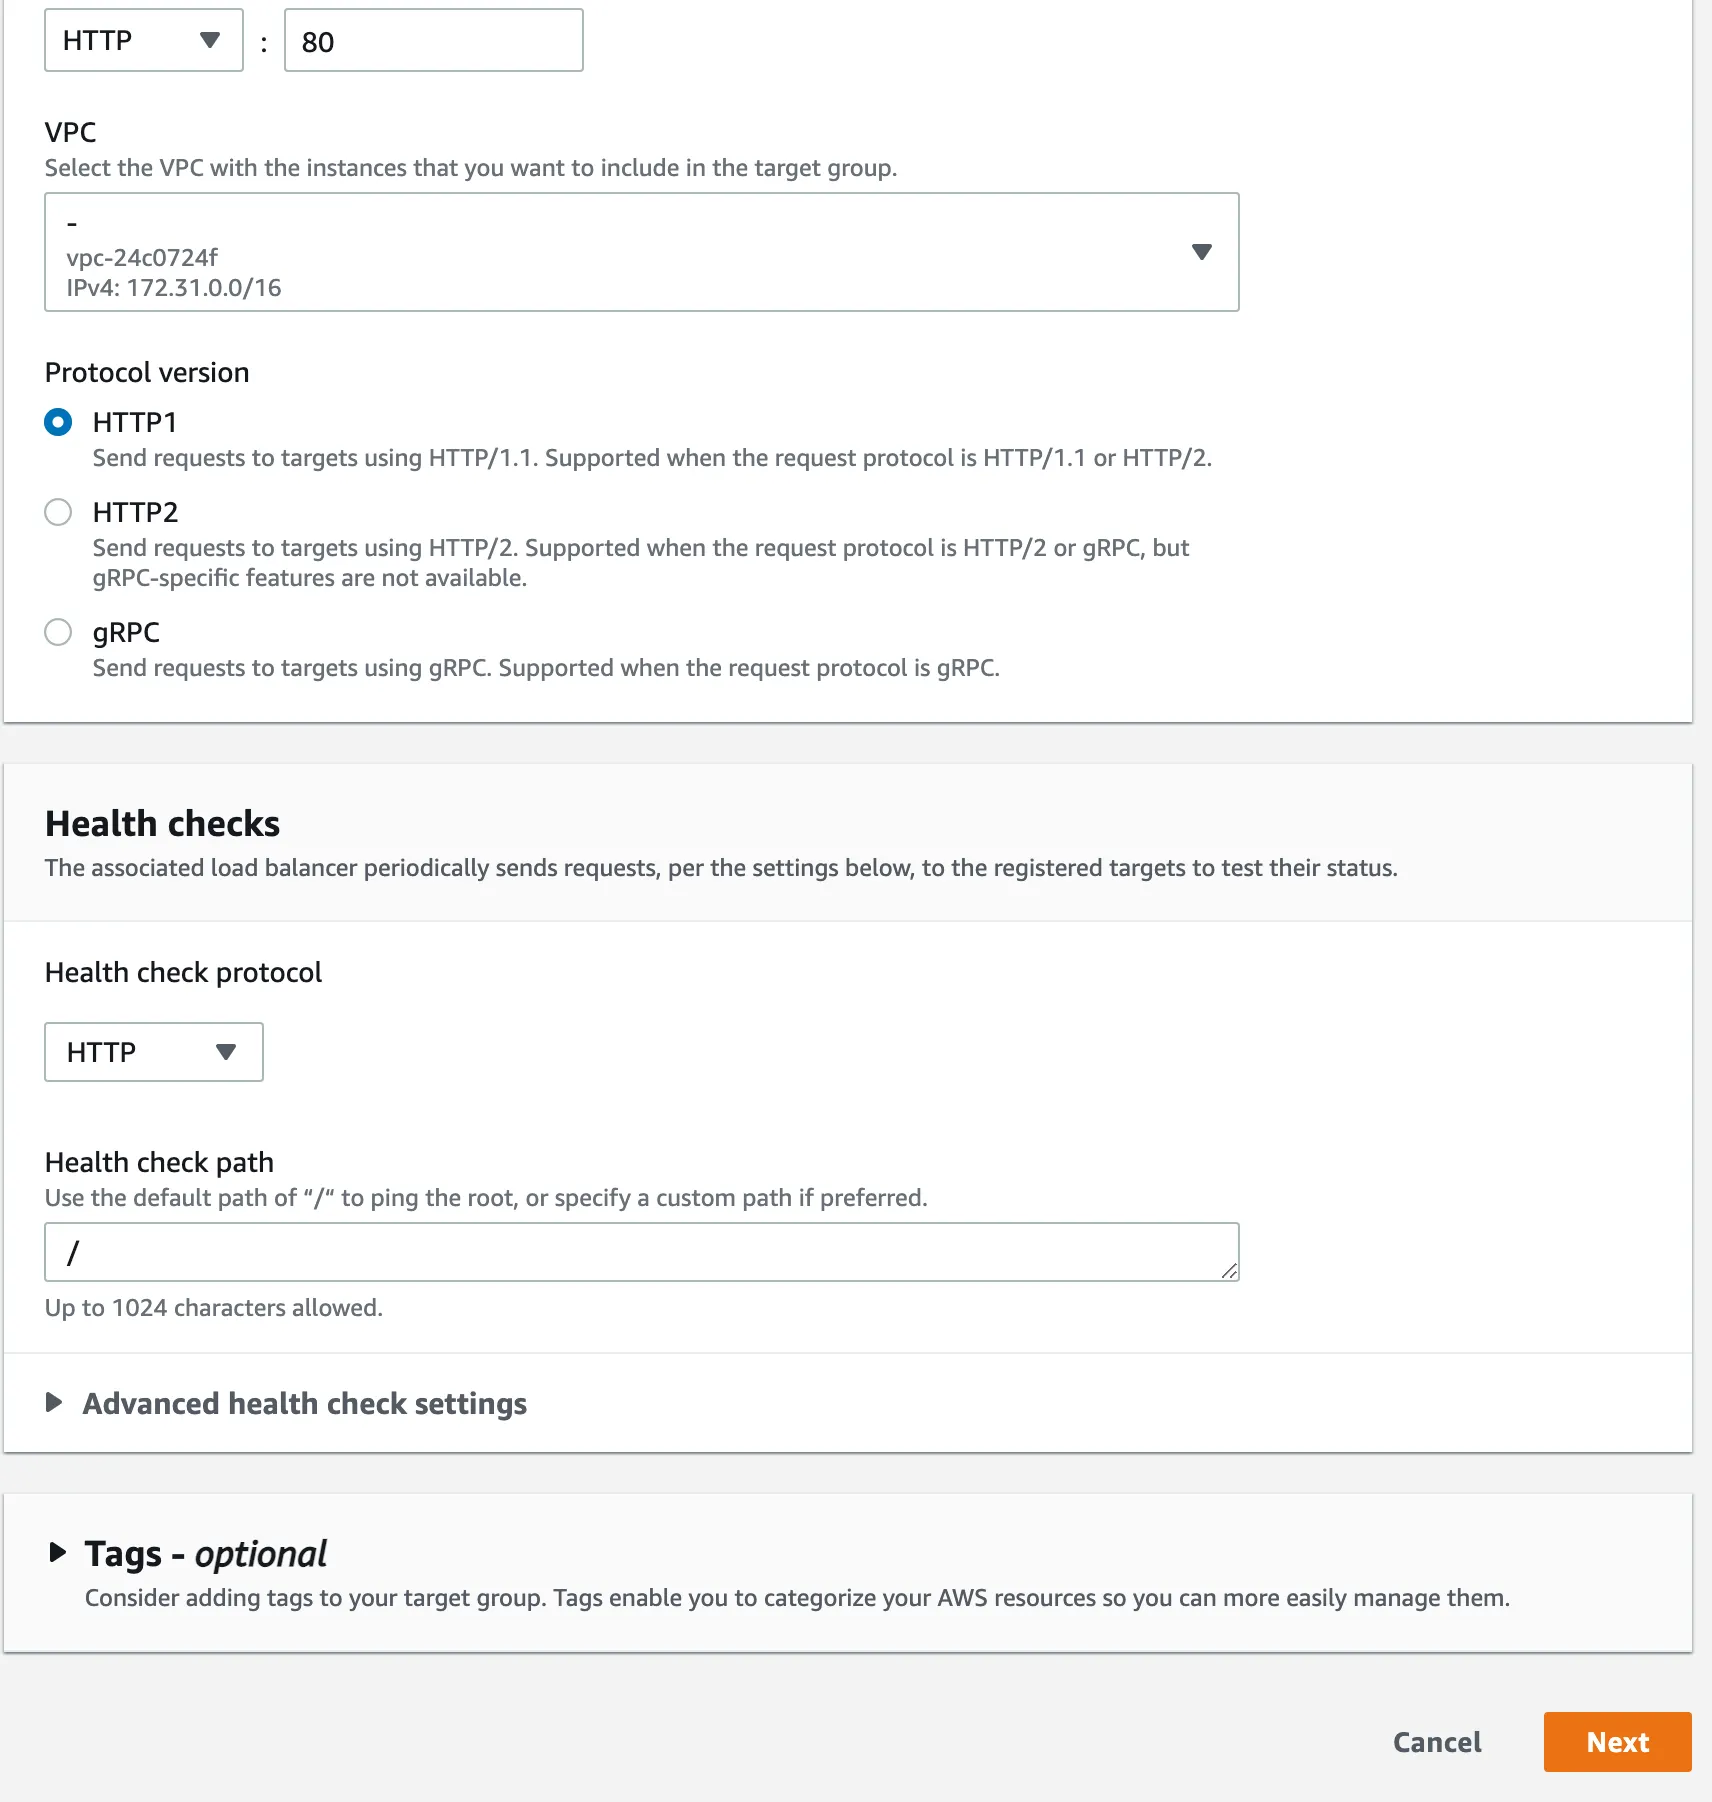The height and width of the screenshot is (1802, 1712).
Task: Select the HTTP2 protocol version
Action: [58, 512]
